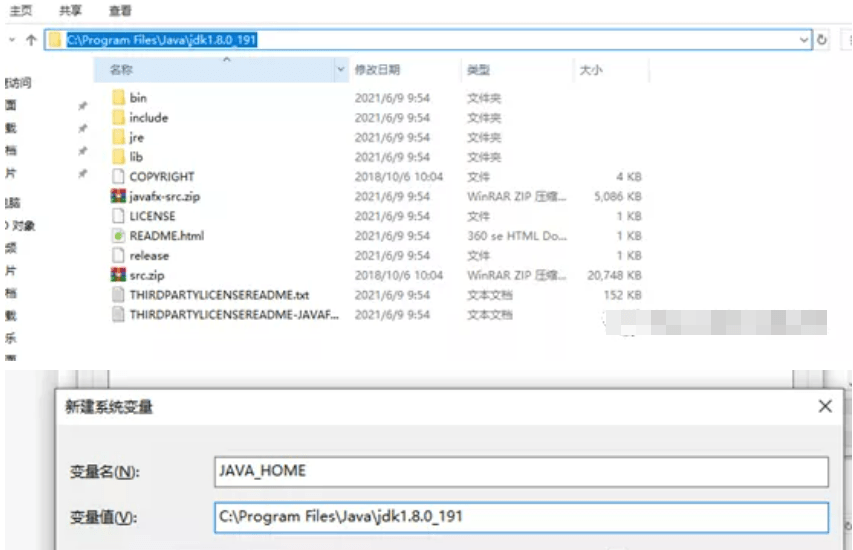The image size is (853, 550).
Task: Open the address bar history dropdown
Action: (803, 40)
